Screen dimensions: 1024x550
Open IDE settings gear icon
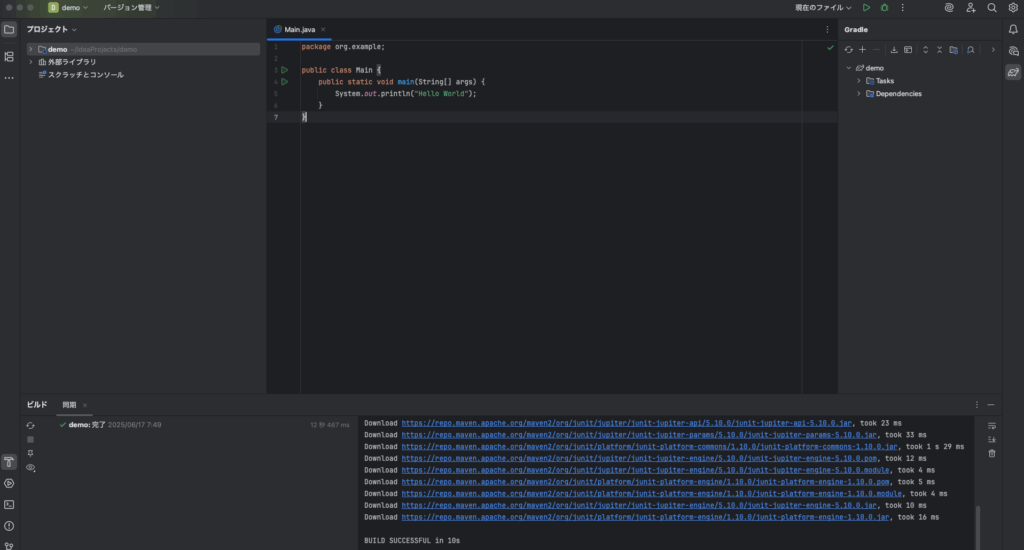coord(1013,8)
